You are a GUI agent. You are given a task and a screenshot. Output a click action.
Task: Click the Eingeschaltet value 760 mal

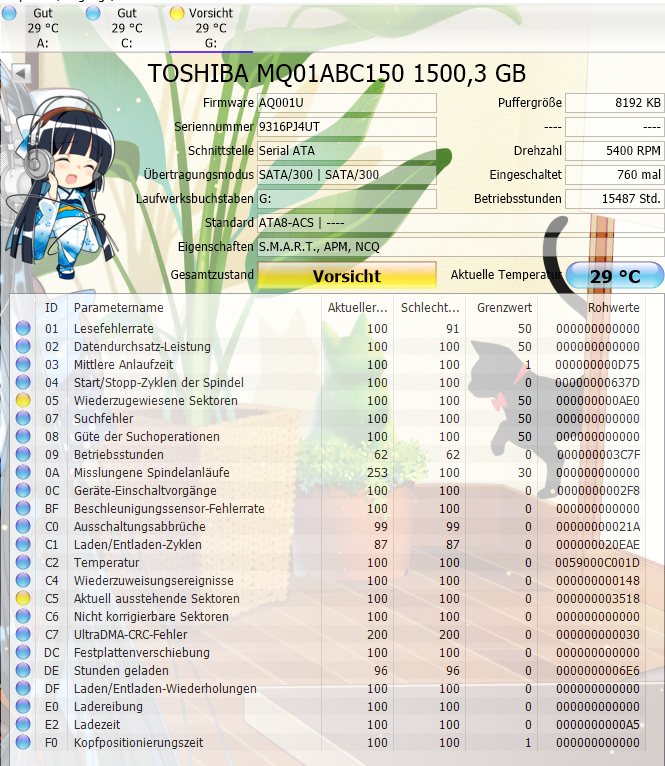615,175
